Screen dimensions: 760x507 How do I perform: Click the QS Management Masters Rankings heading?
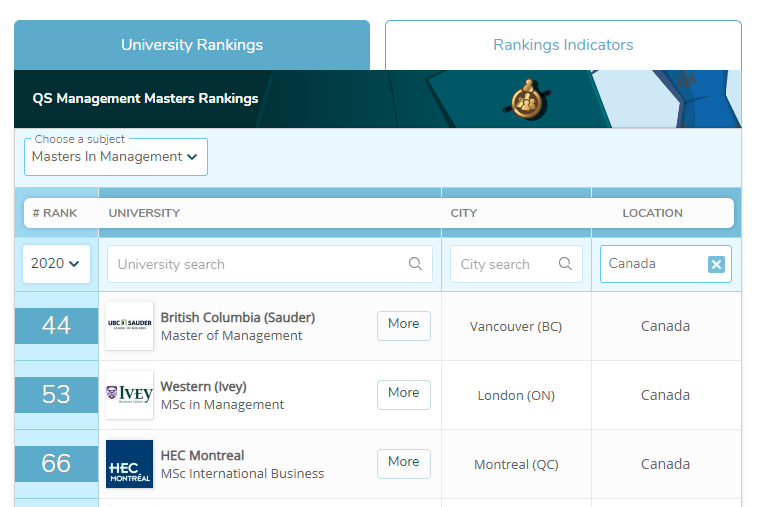[x=145, y=98]
